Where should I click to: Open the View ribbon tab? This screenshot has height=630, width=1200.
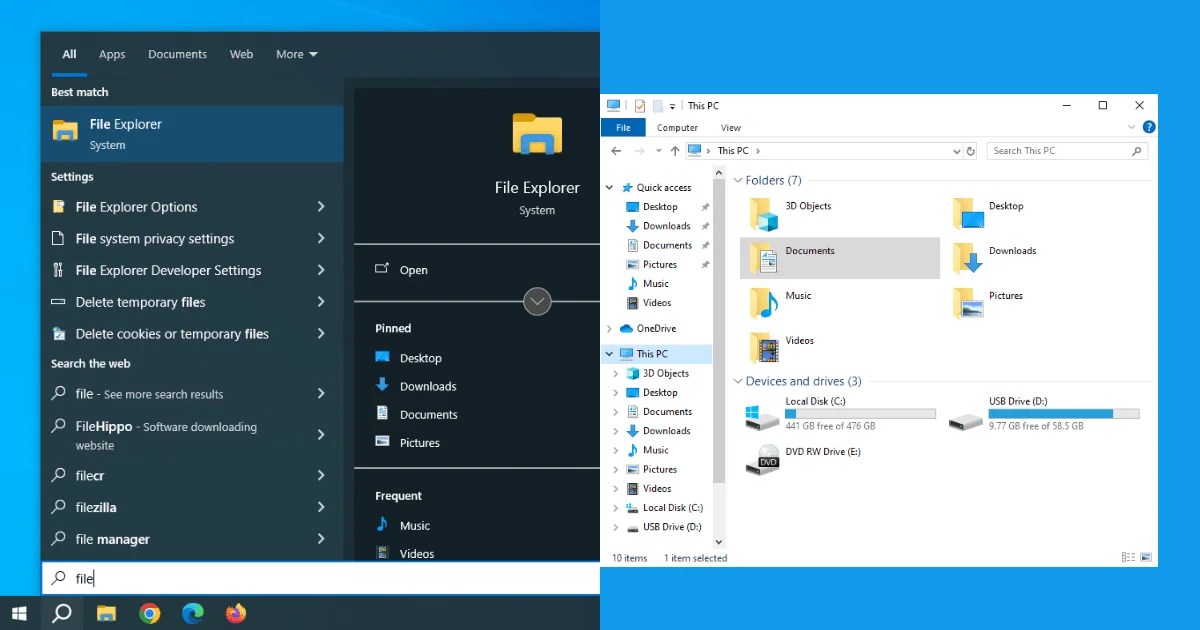[x=731, y=128]
